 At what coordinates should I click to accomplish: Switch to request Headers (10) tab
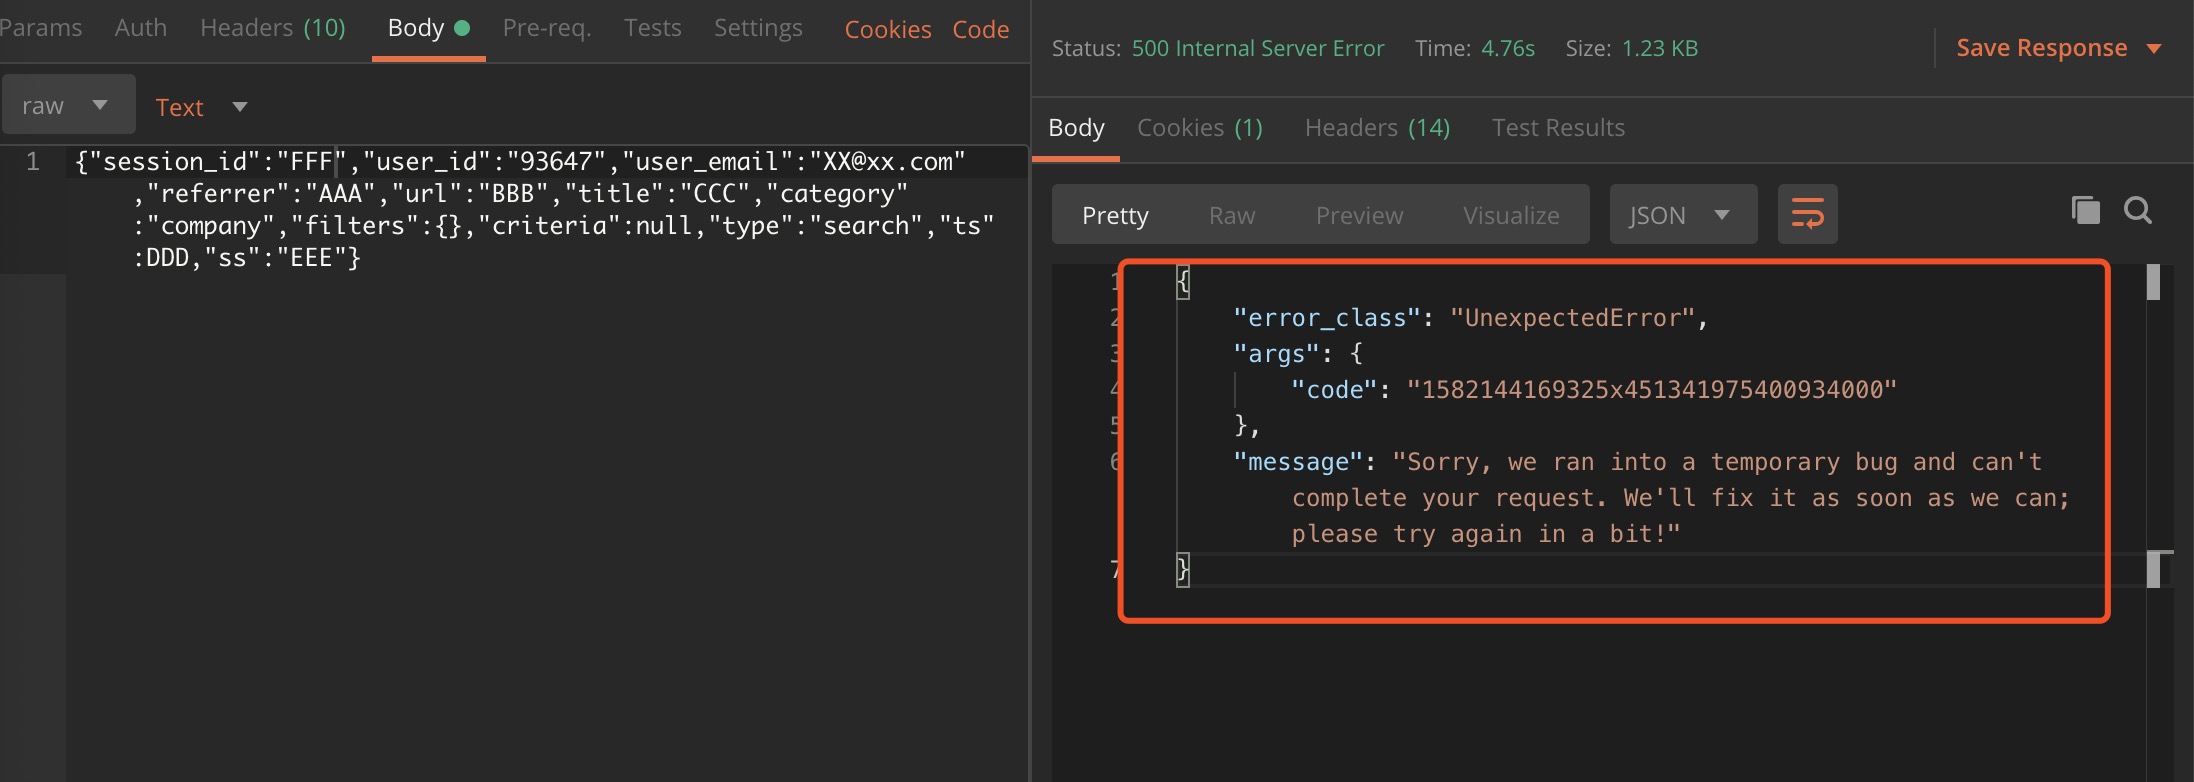(273, 28)
